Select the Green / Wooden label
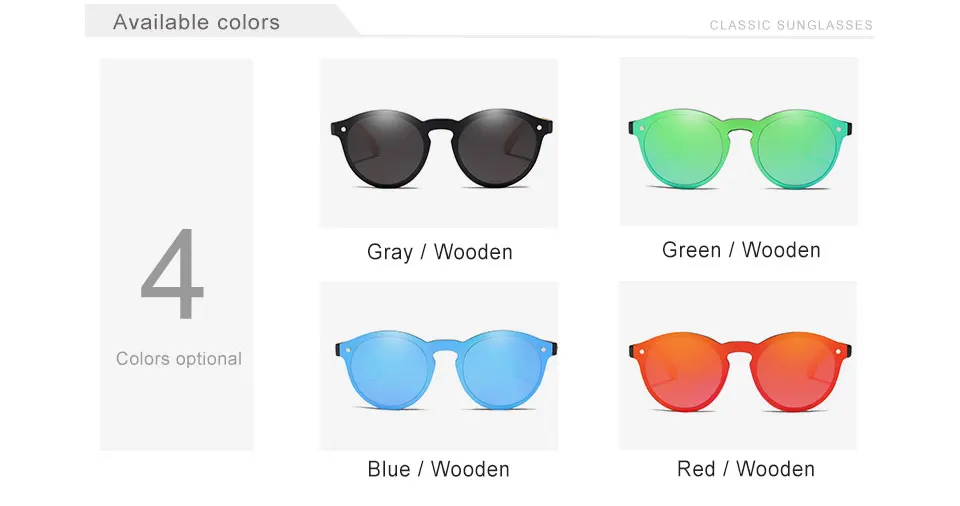This screenshot has width=960, height=506. tap(741, 250)
